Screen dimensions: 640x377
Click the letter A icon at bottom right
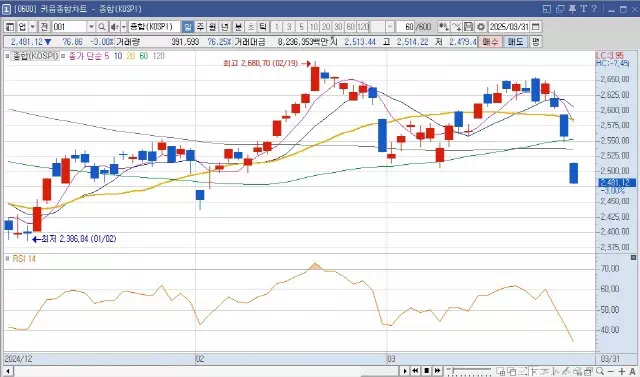[632, 371]
